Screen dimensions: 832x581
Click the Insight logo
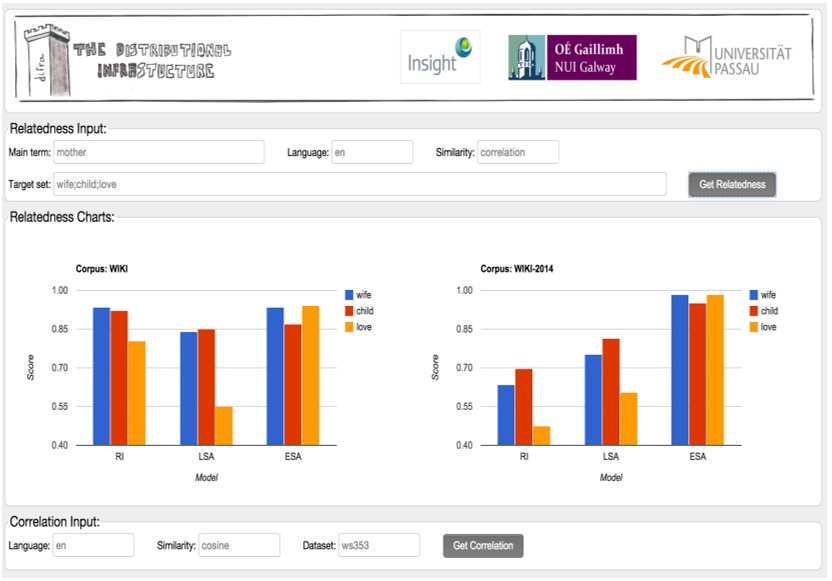(440, 57)
